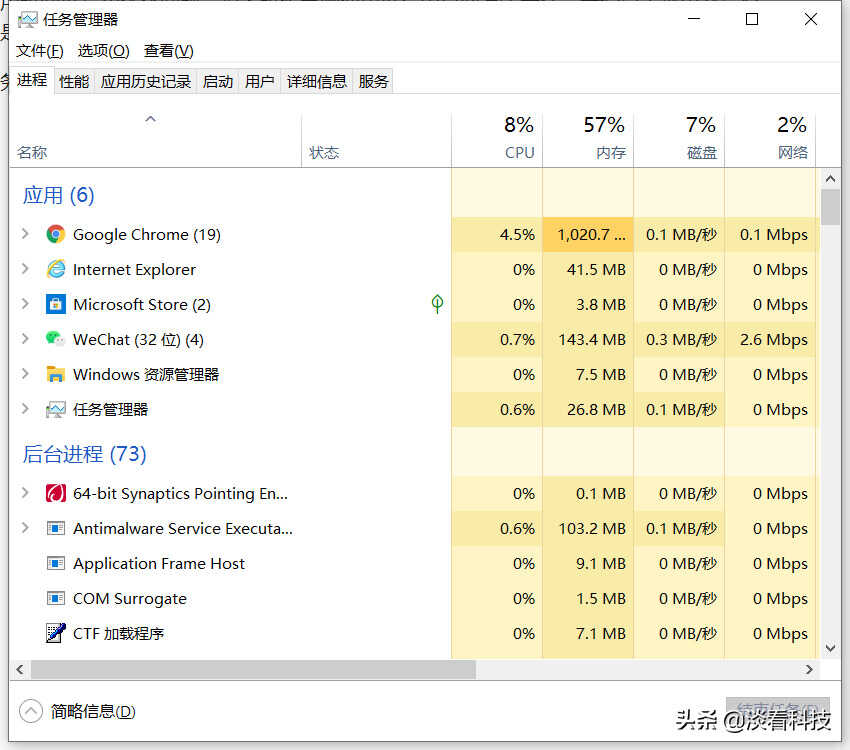Expand the WeChat process tree
Viewport: 850px width, 750px height.
click(x=25, y=340)
